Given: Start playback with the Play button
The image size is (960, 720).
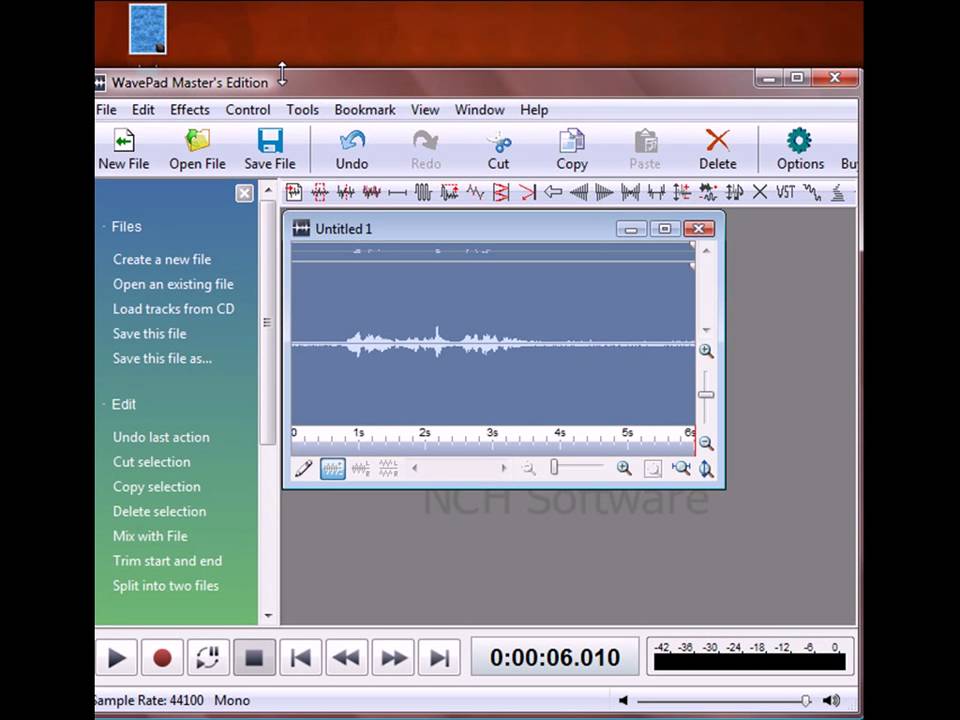Looking at the screenshot, I should coord(116,658).
